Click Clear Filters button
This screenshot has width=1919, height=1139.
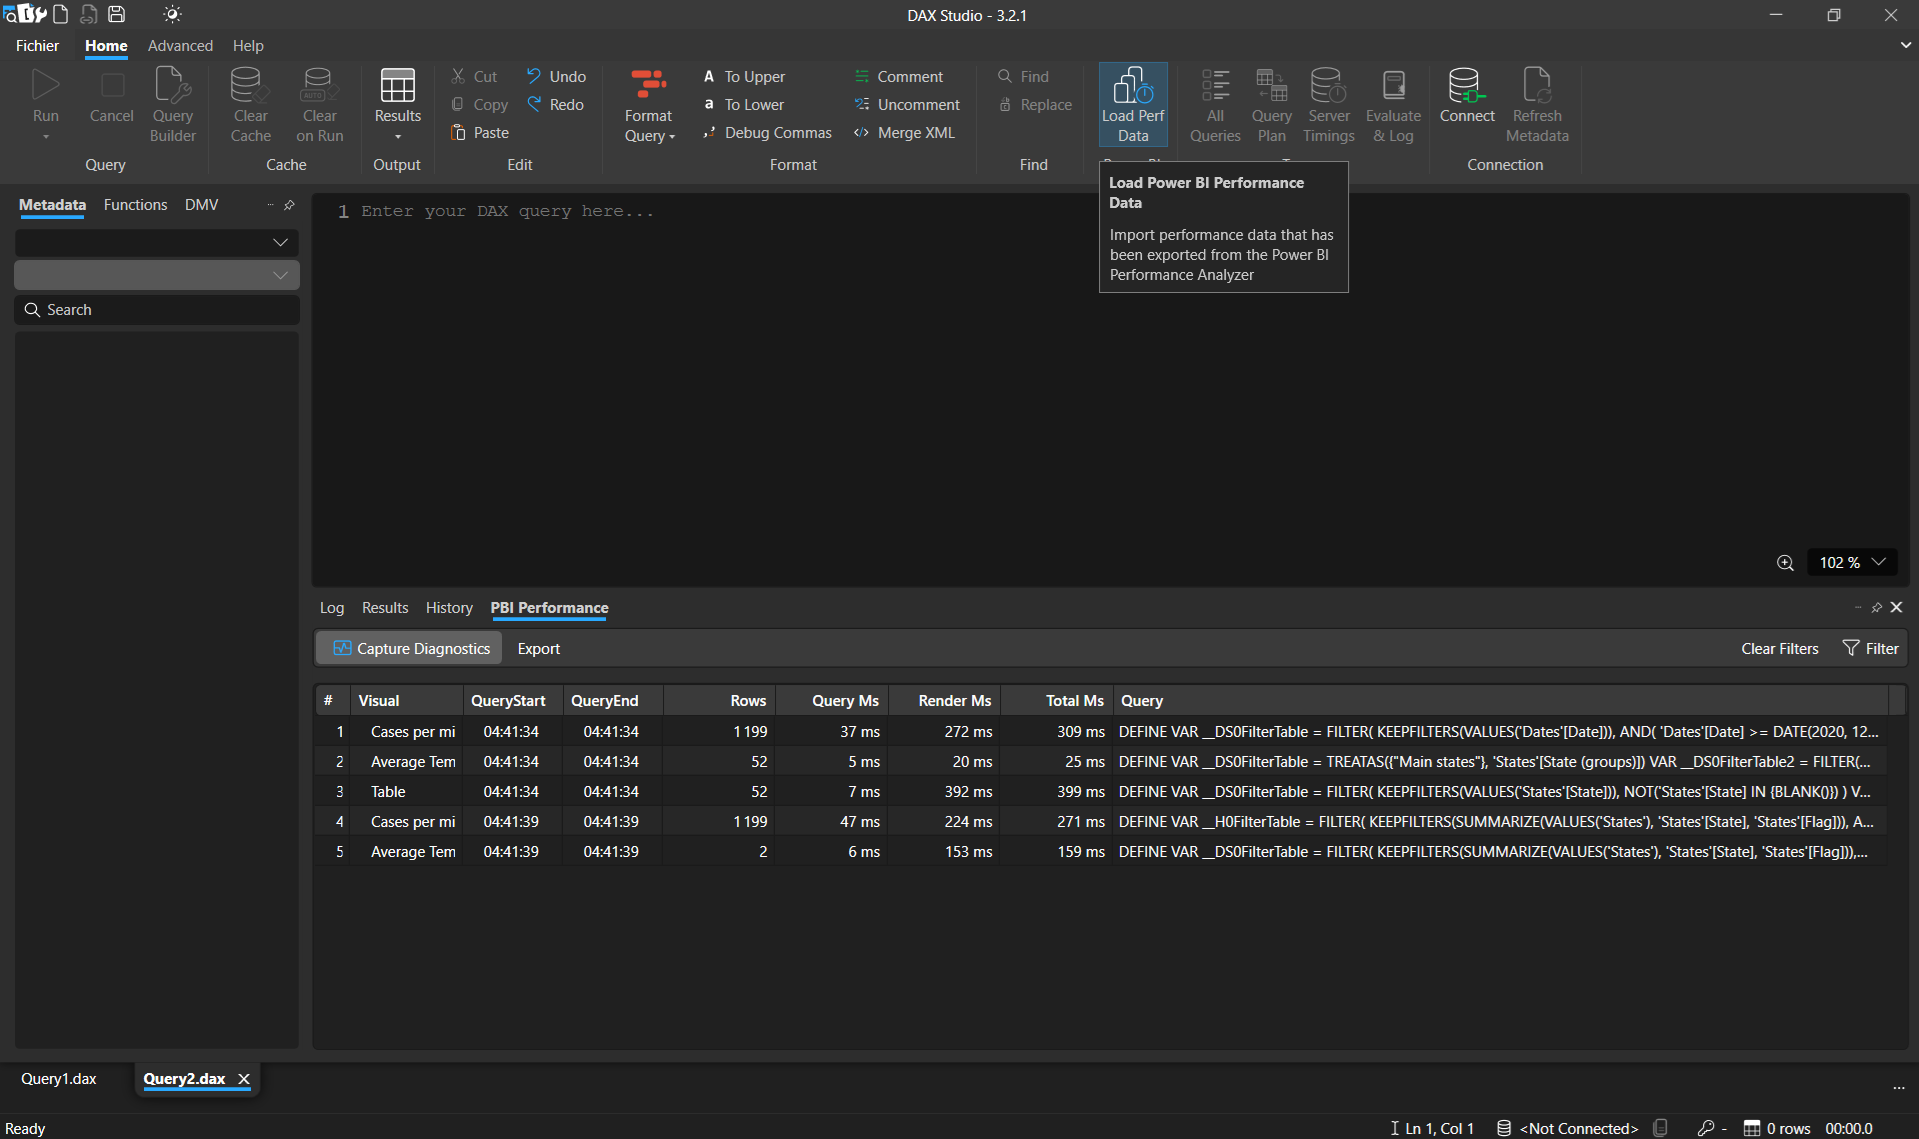(1779, 648)
